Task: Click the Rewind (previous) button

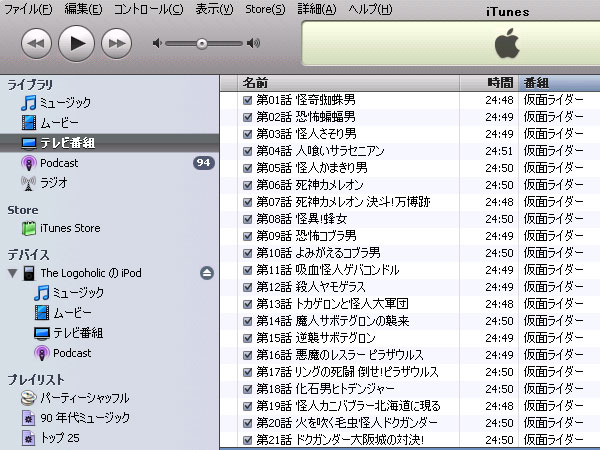Action: click(36, 43)
